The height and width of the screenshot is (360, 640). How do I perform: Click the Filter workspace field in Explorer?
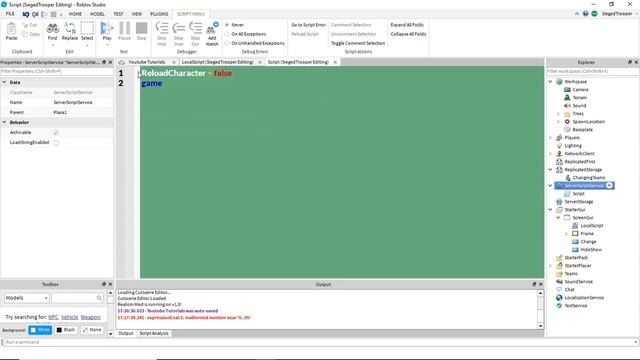tap(593, 71)
